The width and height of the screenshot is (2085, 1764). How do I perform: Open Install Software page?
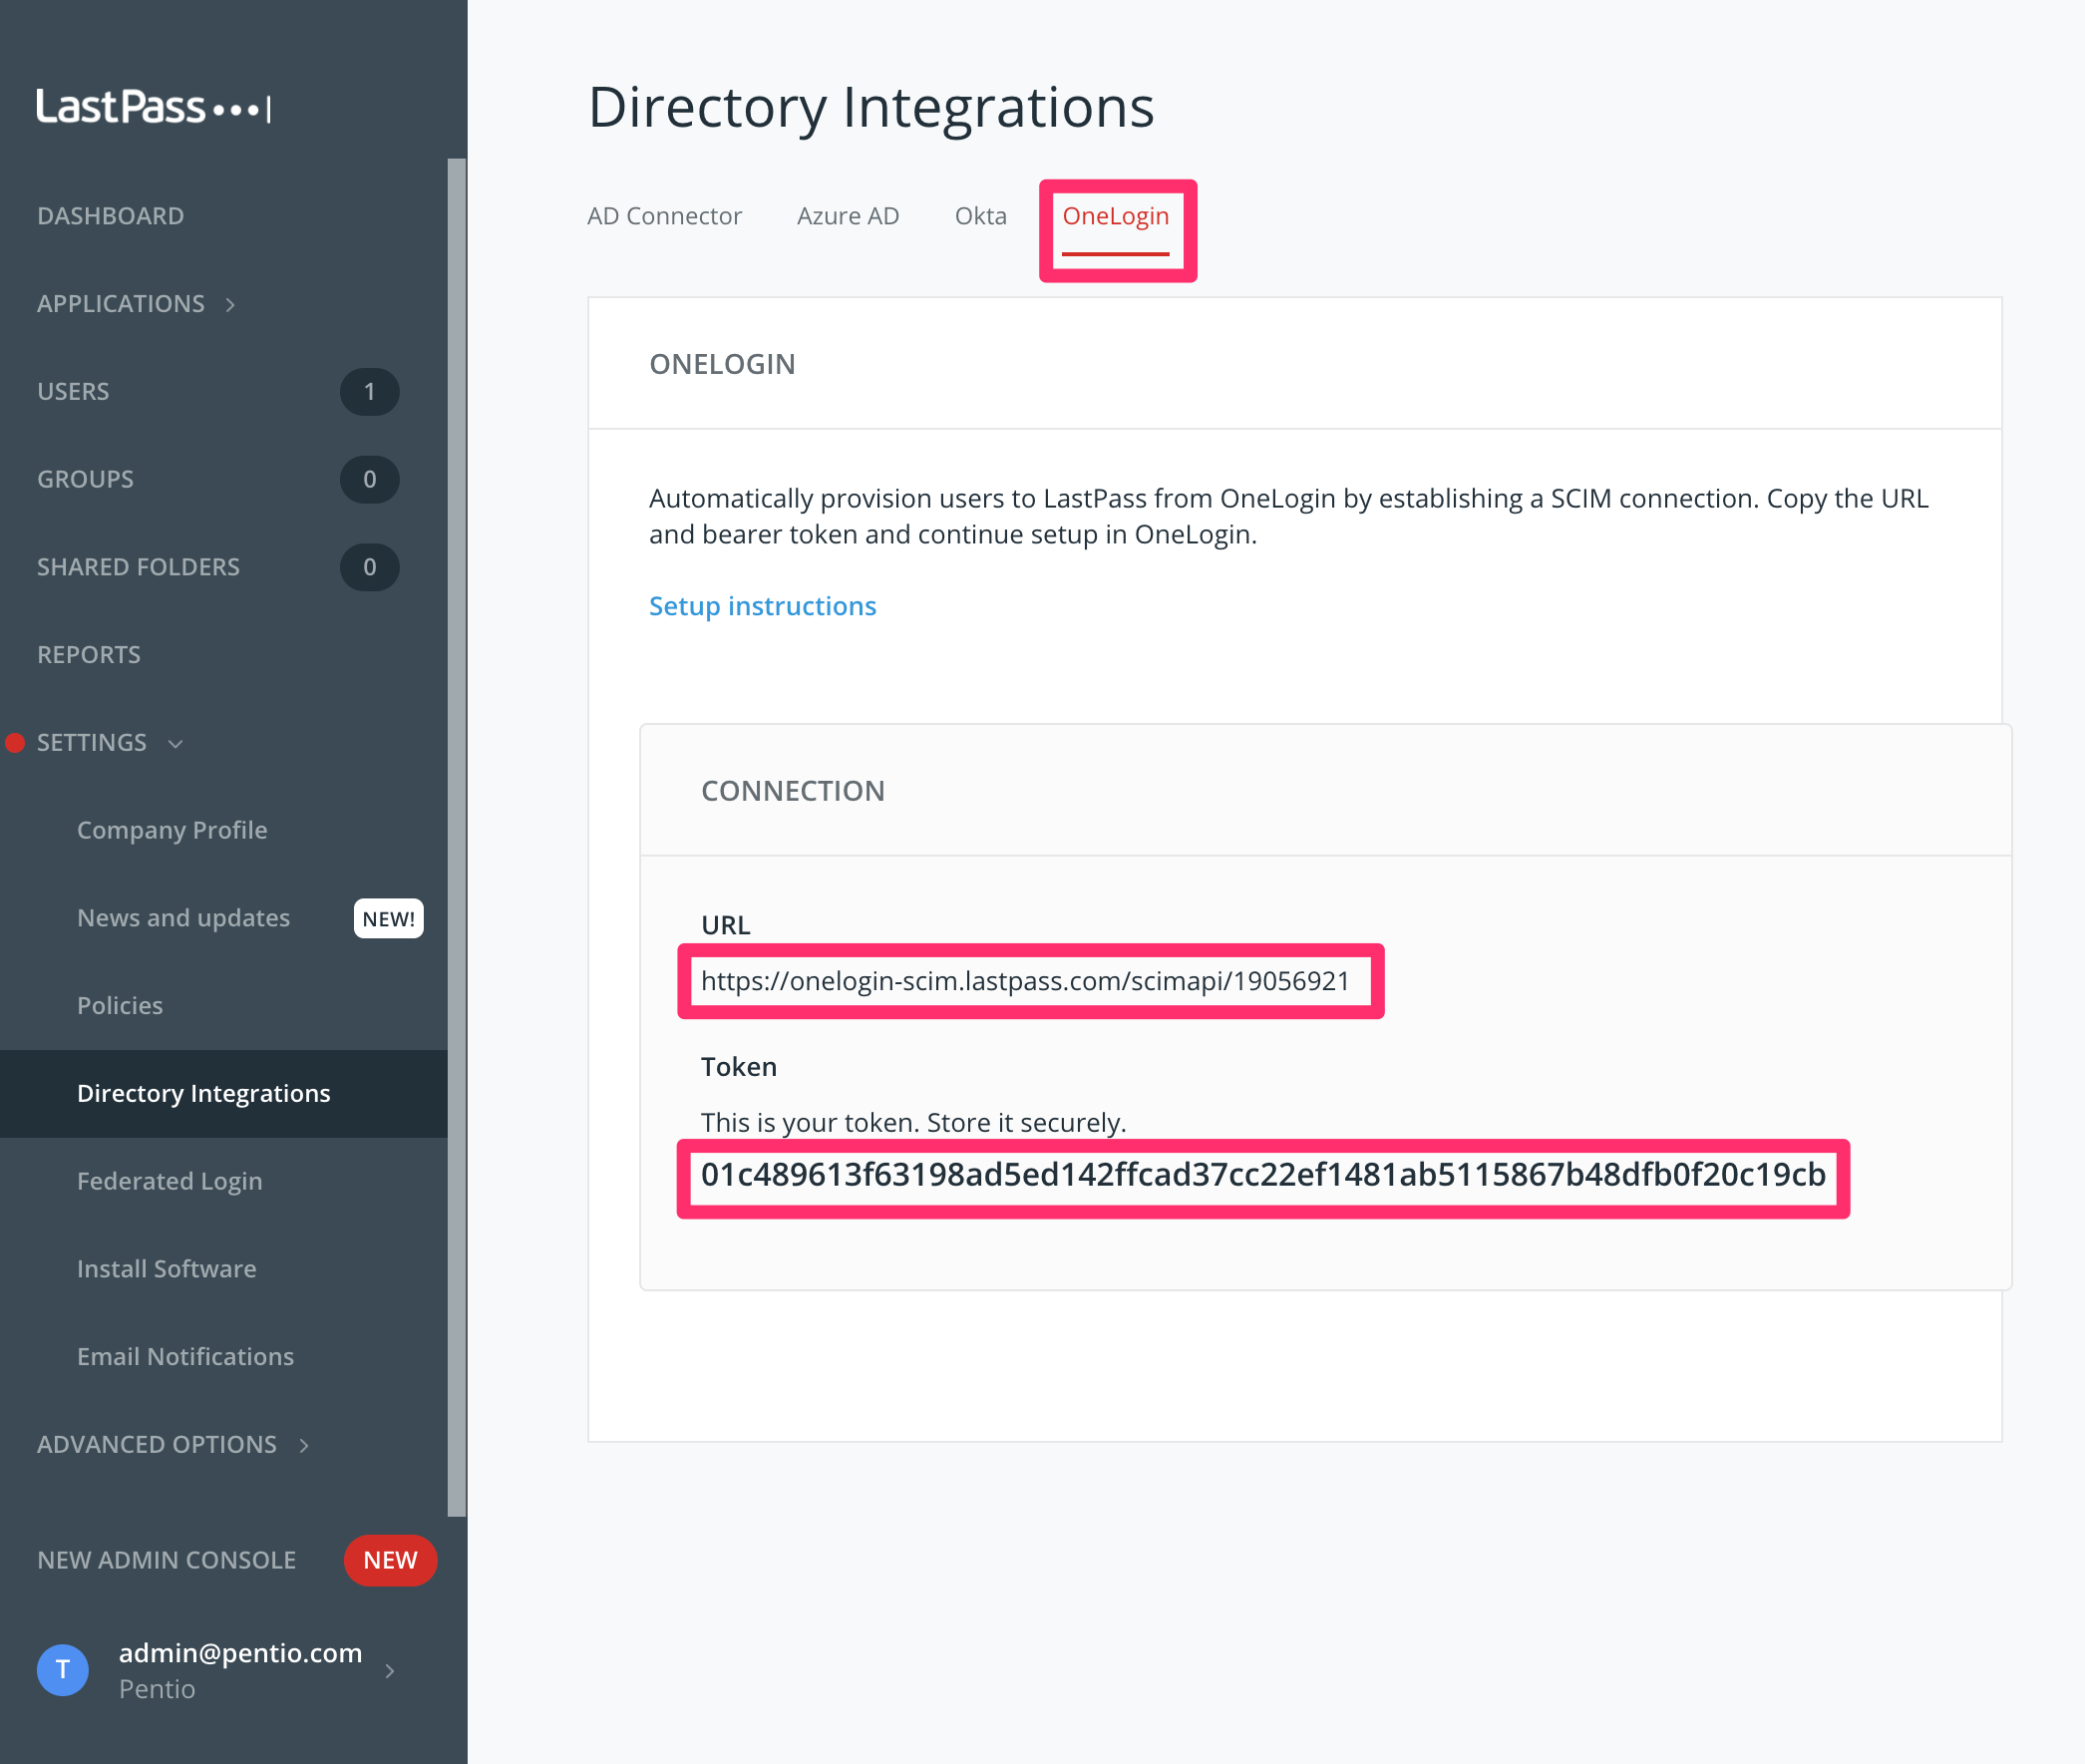tap(167, 1269)
